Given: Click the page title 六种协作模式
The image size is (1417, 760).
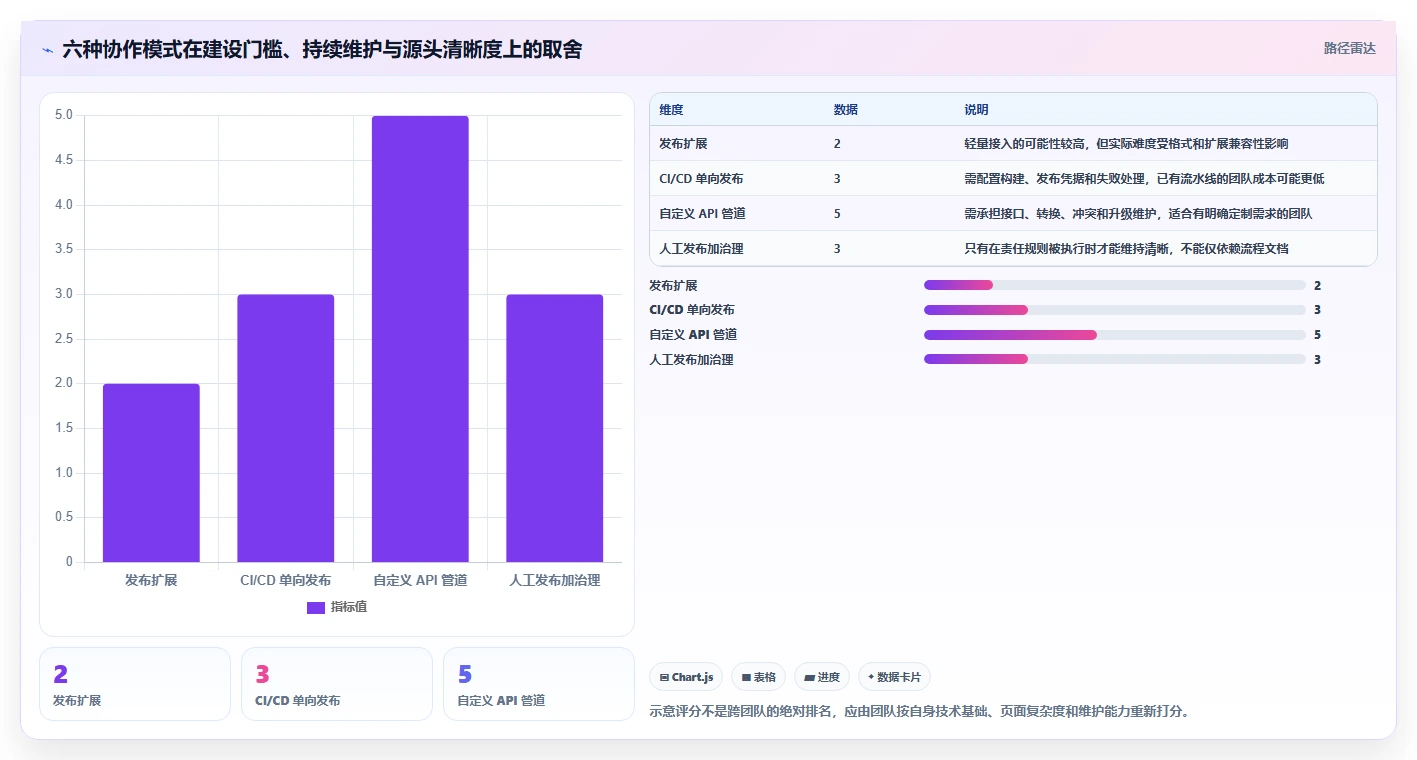Looking at the screenshot, I should 323,49.
